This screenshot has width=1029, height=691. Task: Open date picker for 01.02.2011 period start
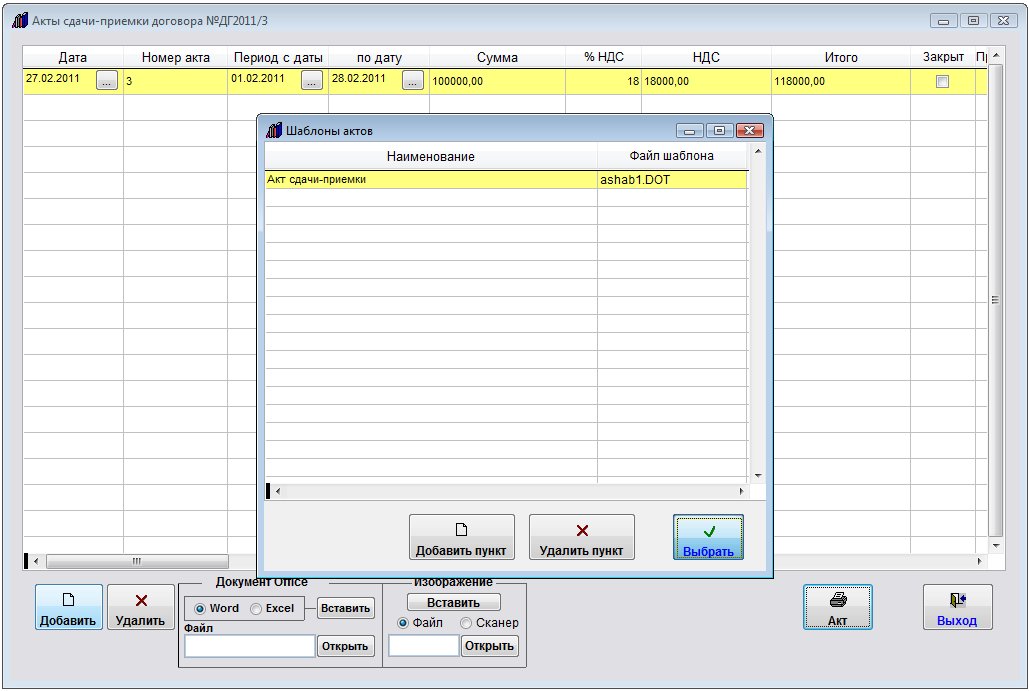click(x=312, y=81)
